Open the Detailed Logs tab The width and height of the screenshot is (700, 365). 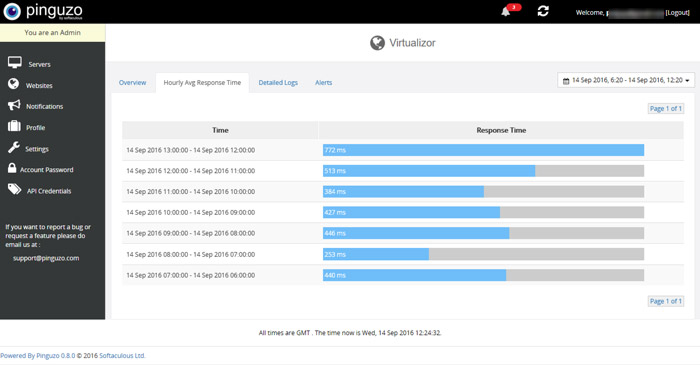(x=278, y=83)
